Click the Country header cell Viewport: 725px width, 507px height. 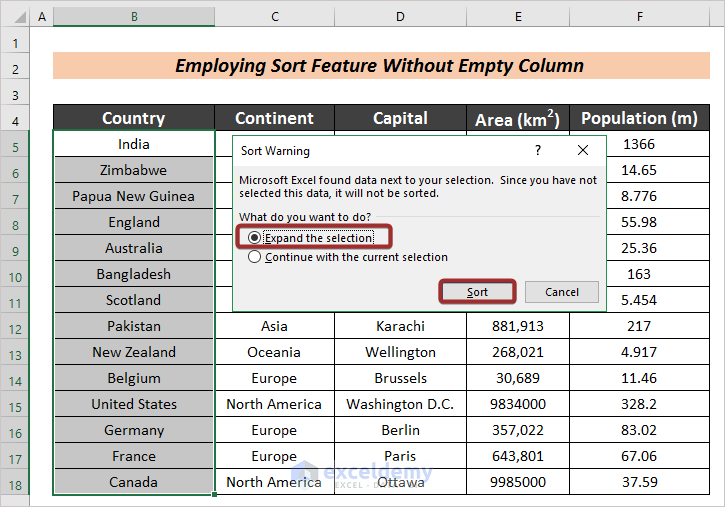point(134,118)
